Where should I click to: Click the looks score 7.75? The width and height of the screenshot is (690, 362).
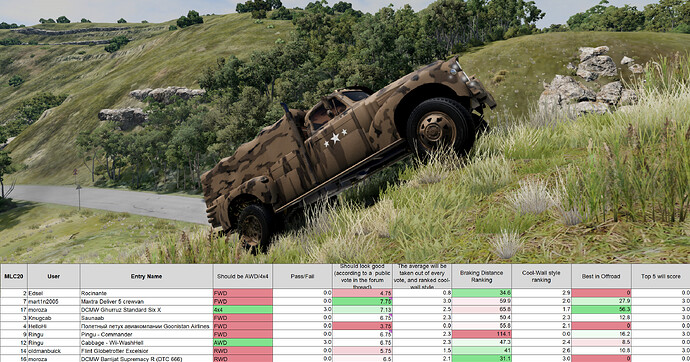[362, 301]
